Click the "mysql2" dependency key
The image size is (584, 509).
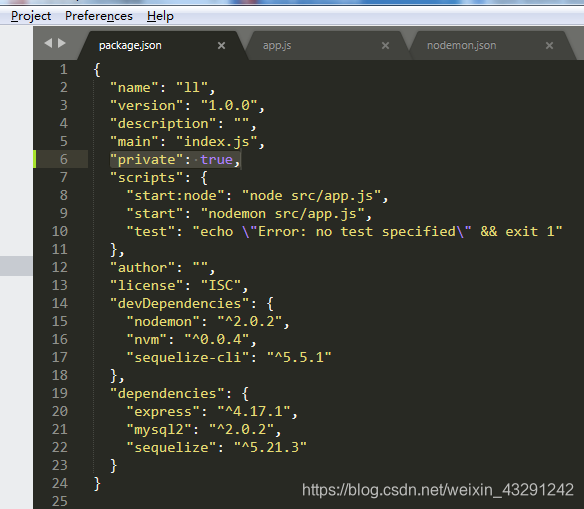pos(159,429)
